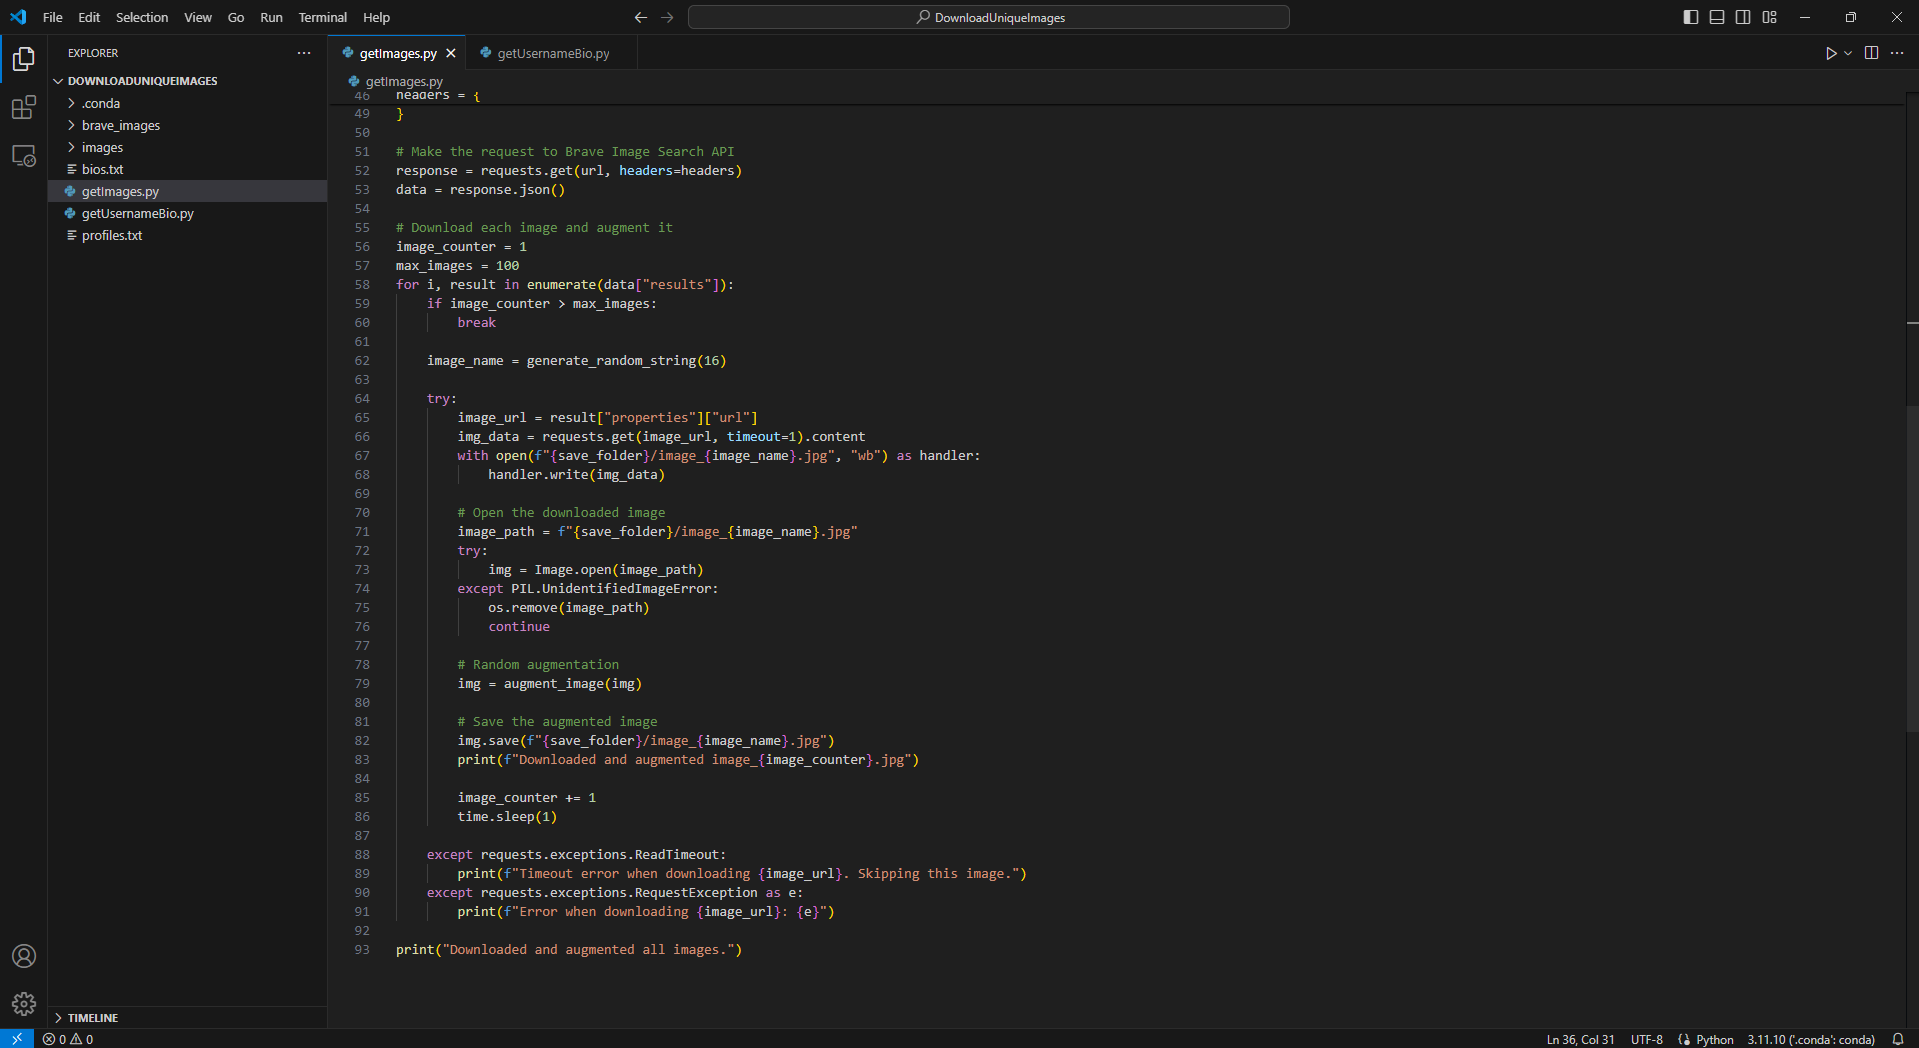Viewport: 1919px width, 1048px height.
Task: Open the Explorer view in activity bar
Action: (x=24, y=59)
